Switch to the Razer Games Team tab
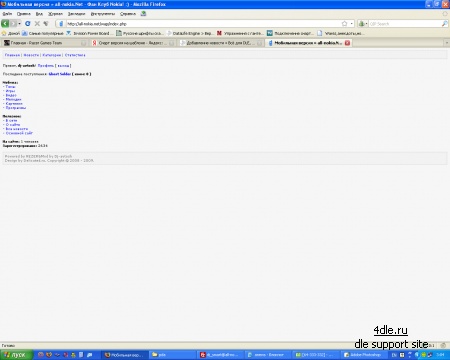 point(45,43)
